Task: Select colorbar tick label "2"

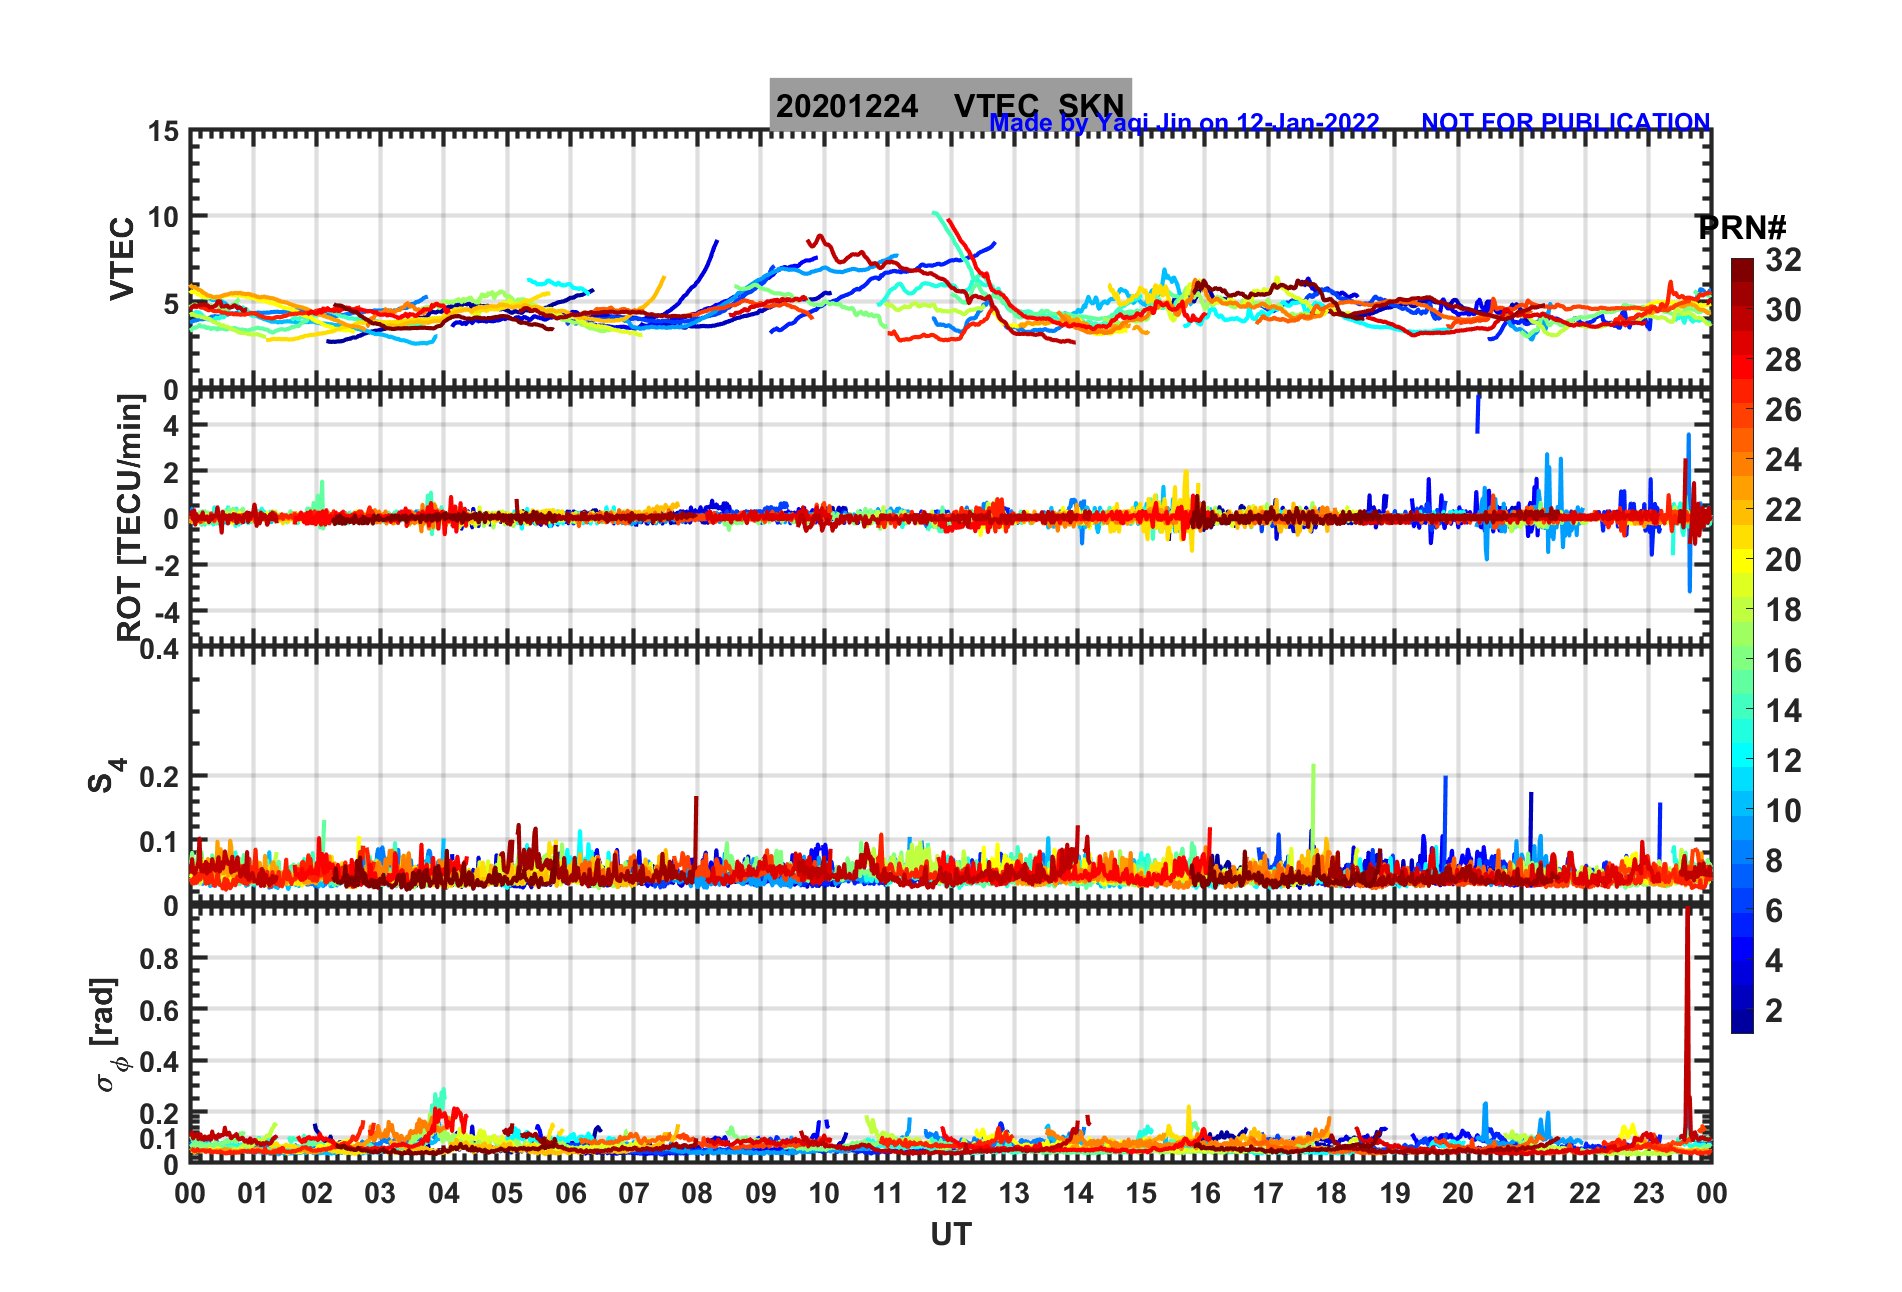Action: (1774, 1011)
